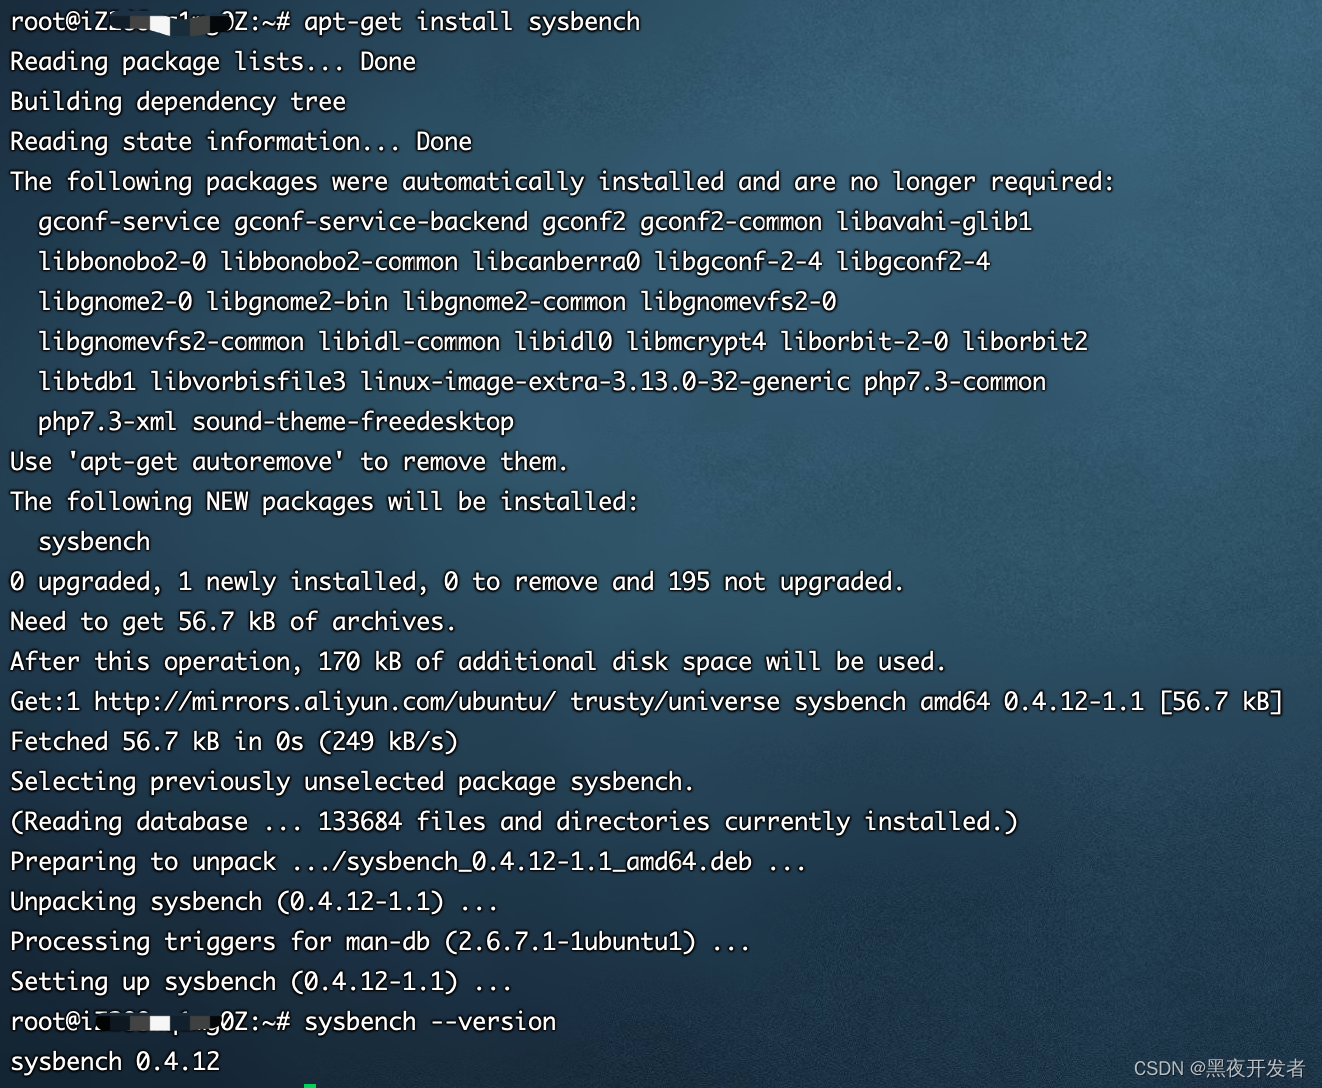
Task: Click 'Building dependency tree' line
Action: [178, 102]
